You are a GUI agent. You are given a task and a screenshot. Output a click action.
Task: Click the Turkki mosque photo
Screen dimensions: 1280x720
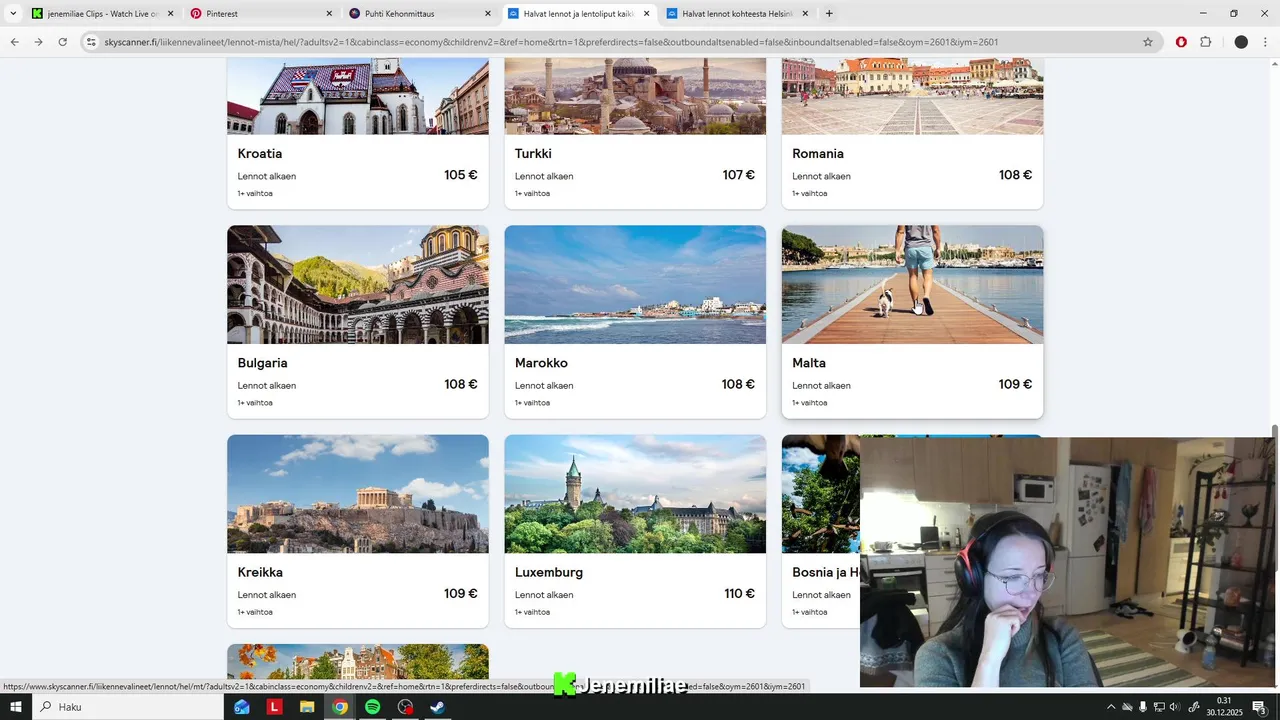tap(635, 96)
